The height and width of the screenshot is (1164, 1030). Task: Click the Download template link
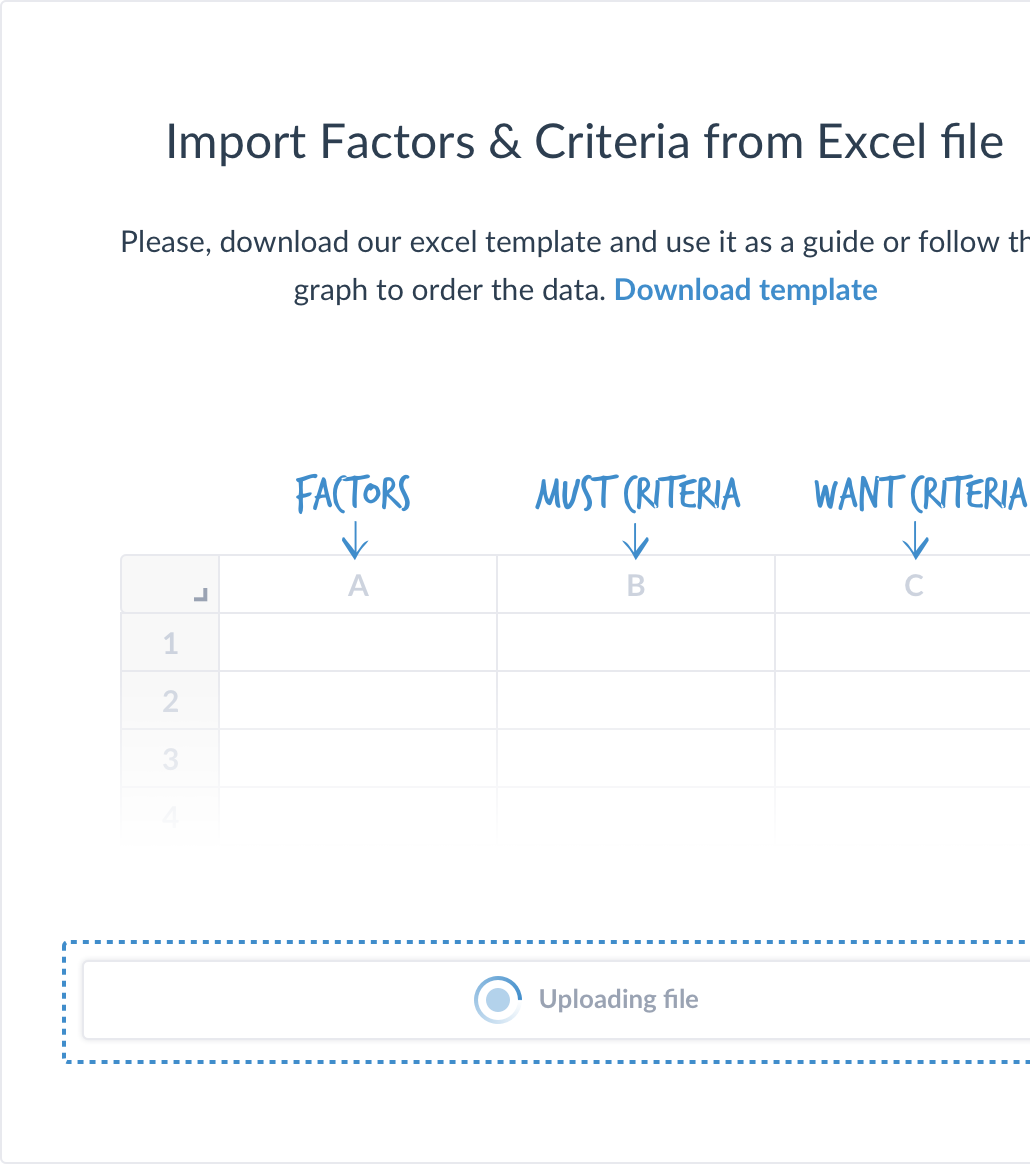[746, 290]
